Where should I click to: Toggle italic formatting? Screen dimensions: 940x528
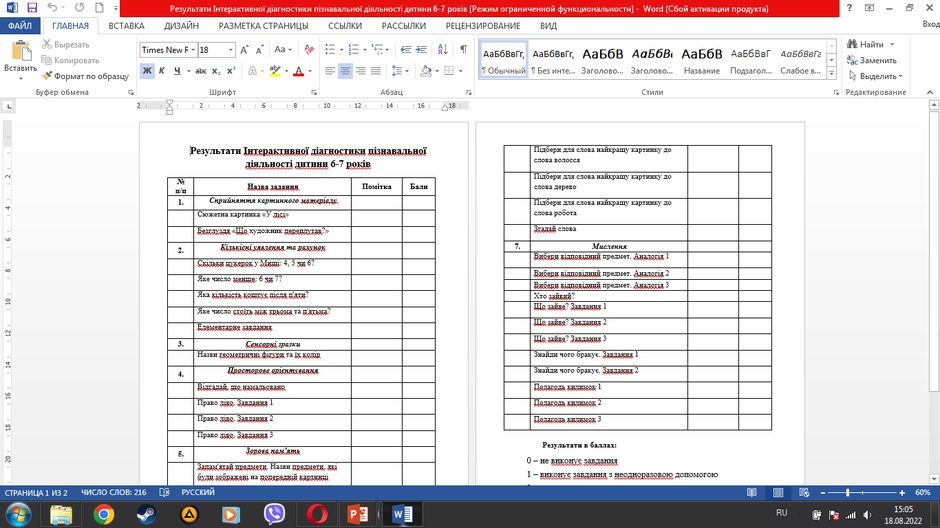coord(162,71)
